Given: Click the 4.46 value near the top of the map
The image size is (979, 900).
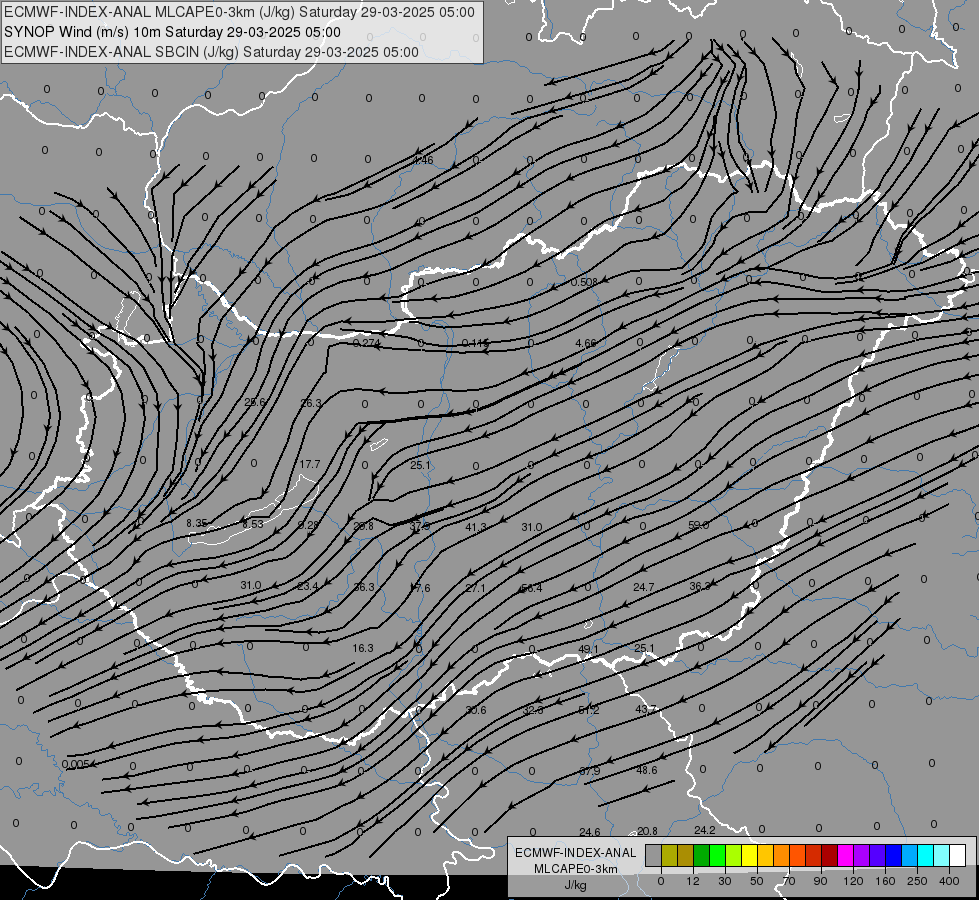Looking at the screenshot, I should click(x=423, y=160).
